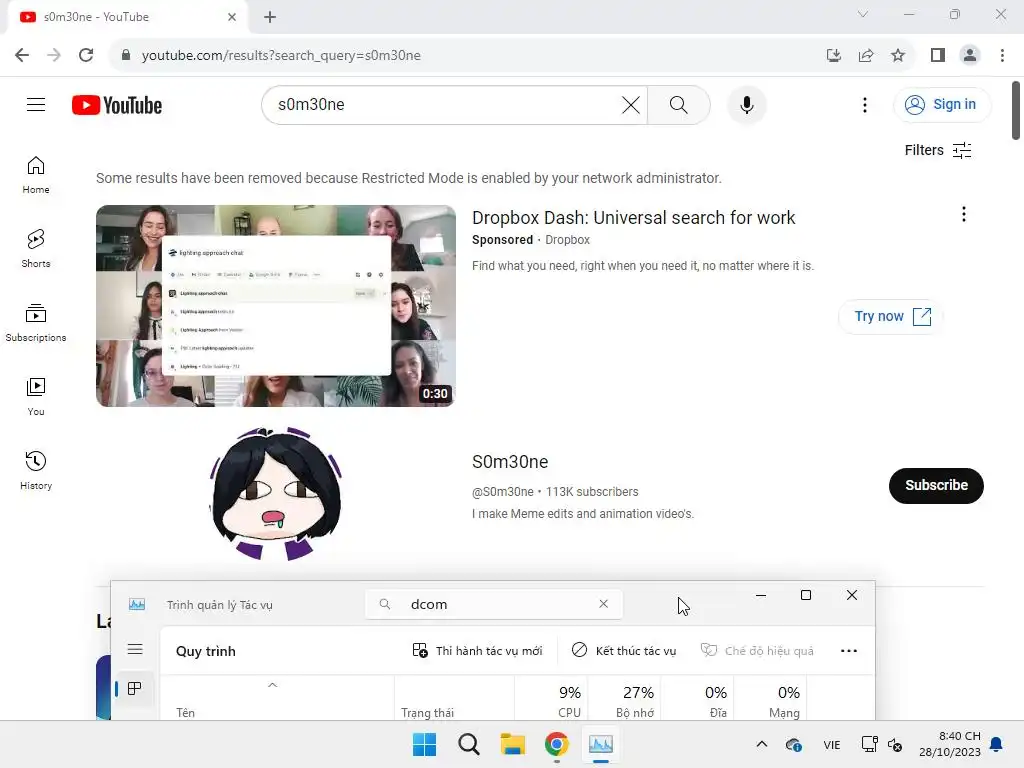Open the Chrome three-dot menu
Image resolution: width=1024 pixels, height=768 pixels.
[x=1002, y=56]
